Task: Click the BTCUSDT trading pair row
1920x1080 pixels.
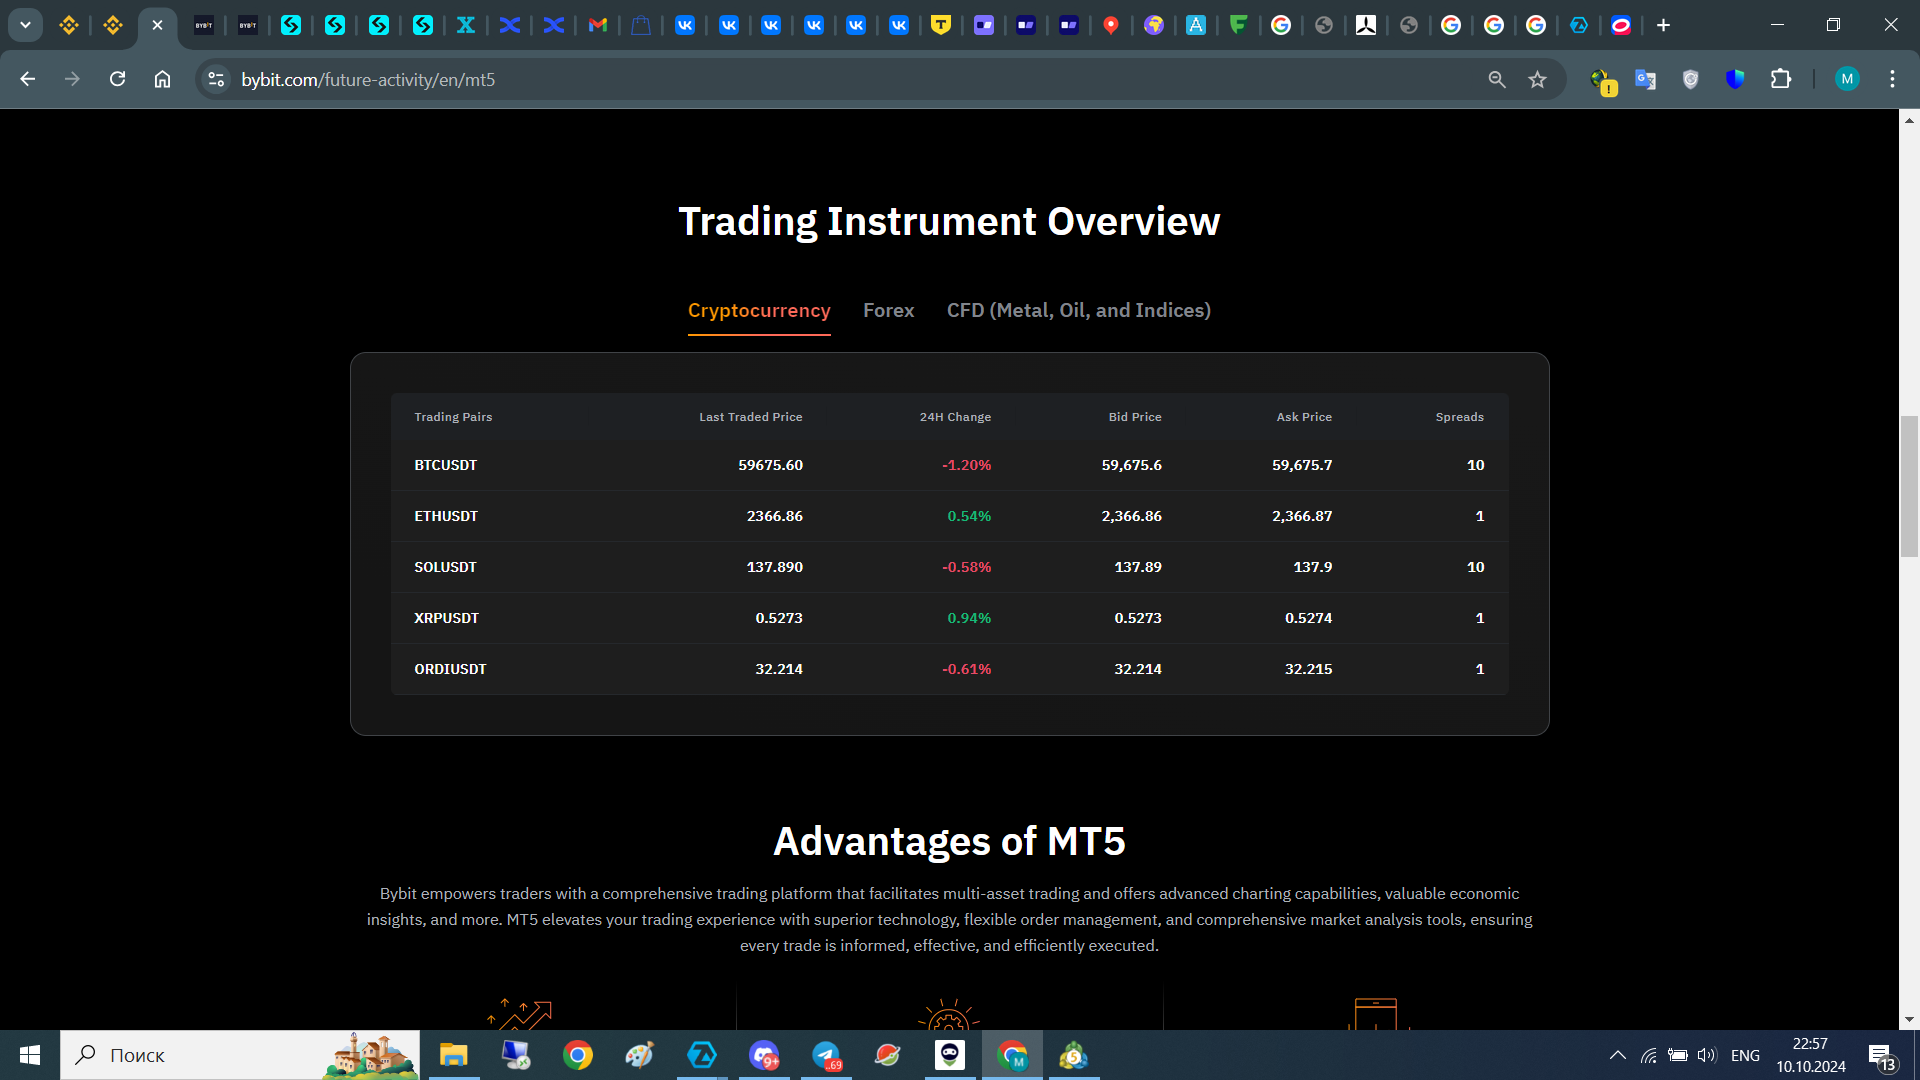Action: coord(446,465)
